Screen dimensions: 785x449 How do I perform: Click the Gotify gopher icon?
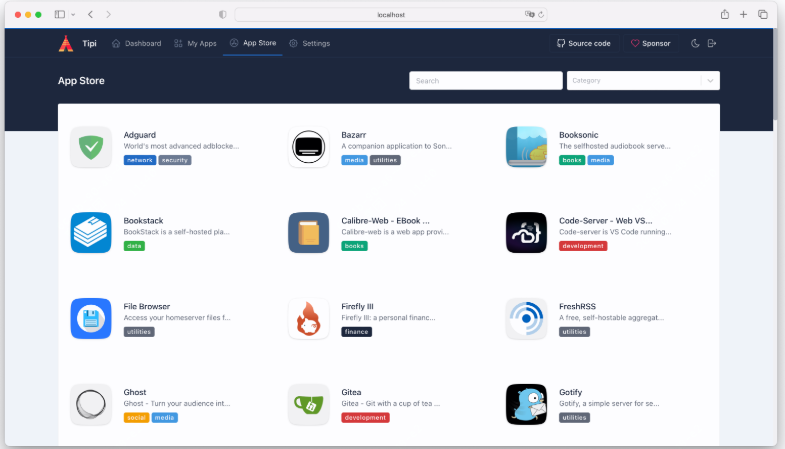coord(526,404)
